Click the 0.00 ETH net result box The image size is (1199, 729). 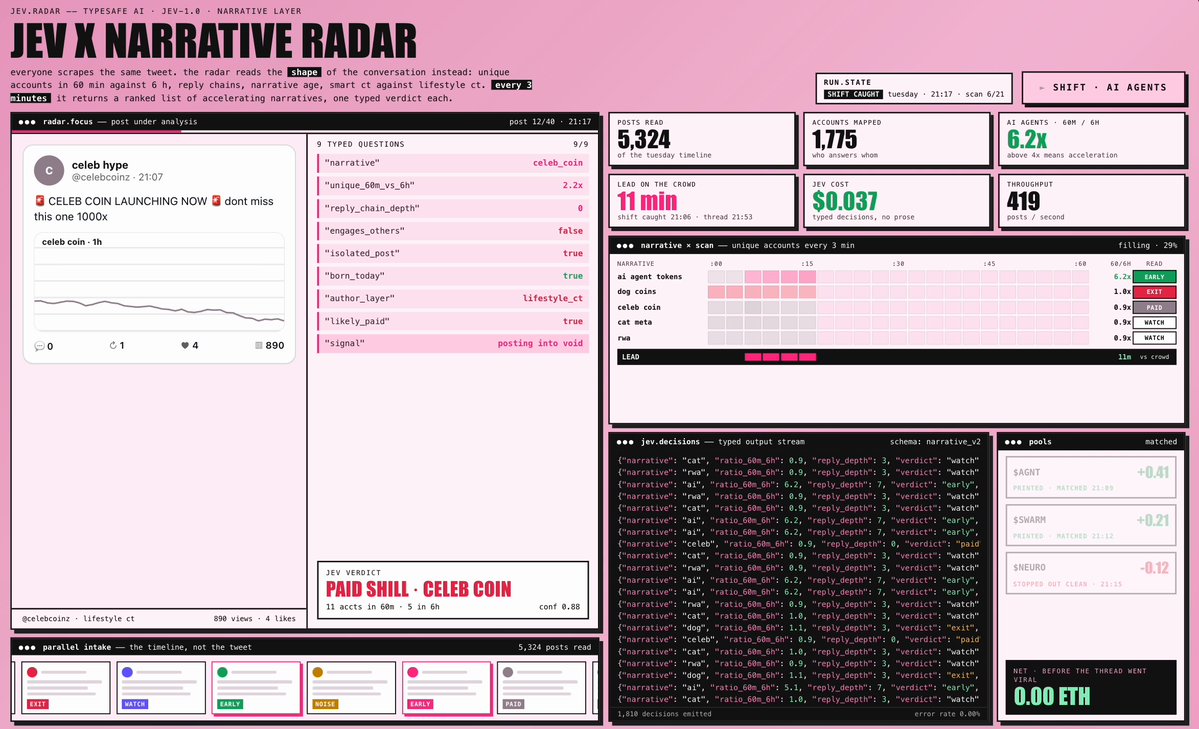[x=1090, y=687]
